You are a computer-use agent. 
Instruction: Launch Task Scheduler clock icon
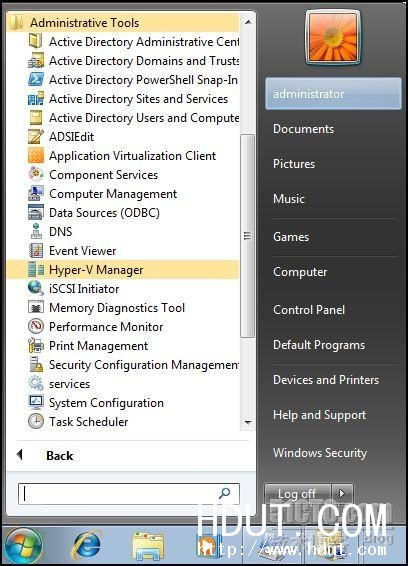tap(36, 421)
